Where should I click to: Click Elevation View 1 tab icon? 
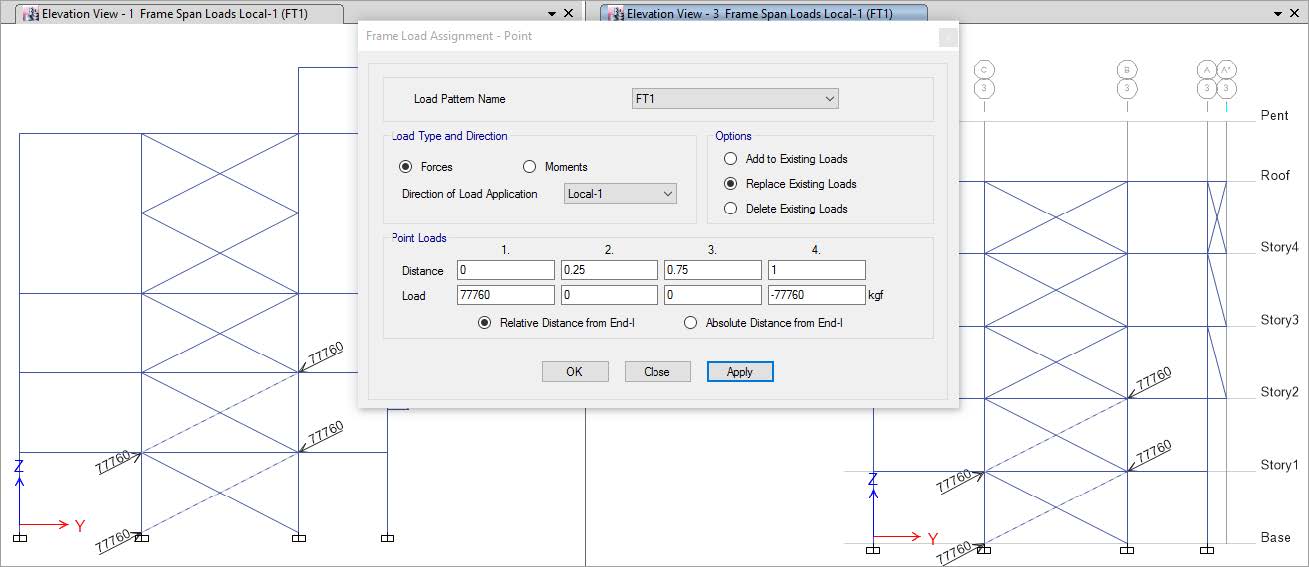32,14
